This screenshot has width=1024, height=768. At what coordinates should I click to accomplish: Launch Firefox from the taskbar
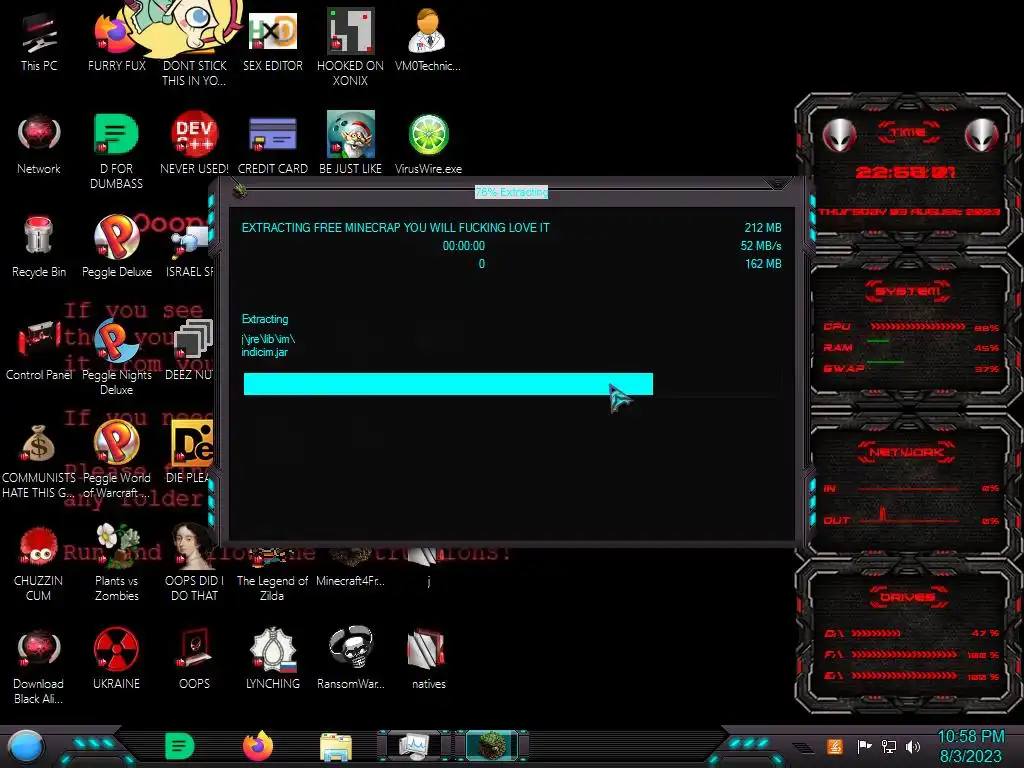pyautogui.click(x=258, y=746)
